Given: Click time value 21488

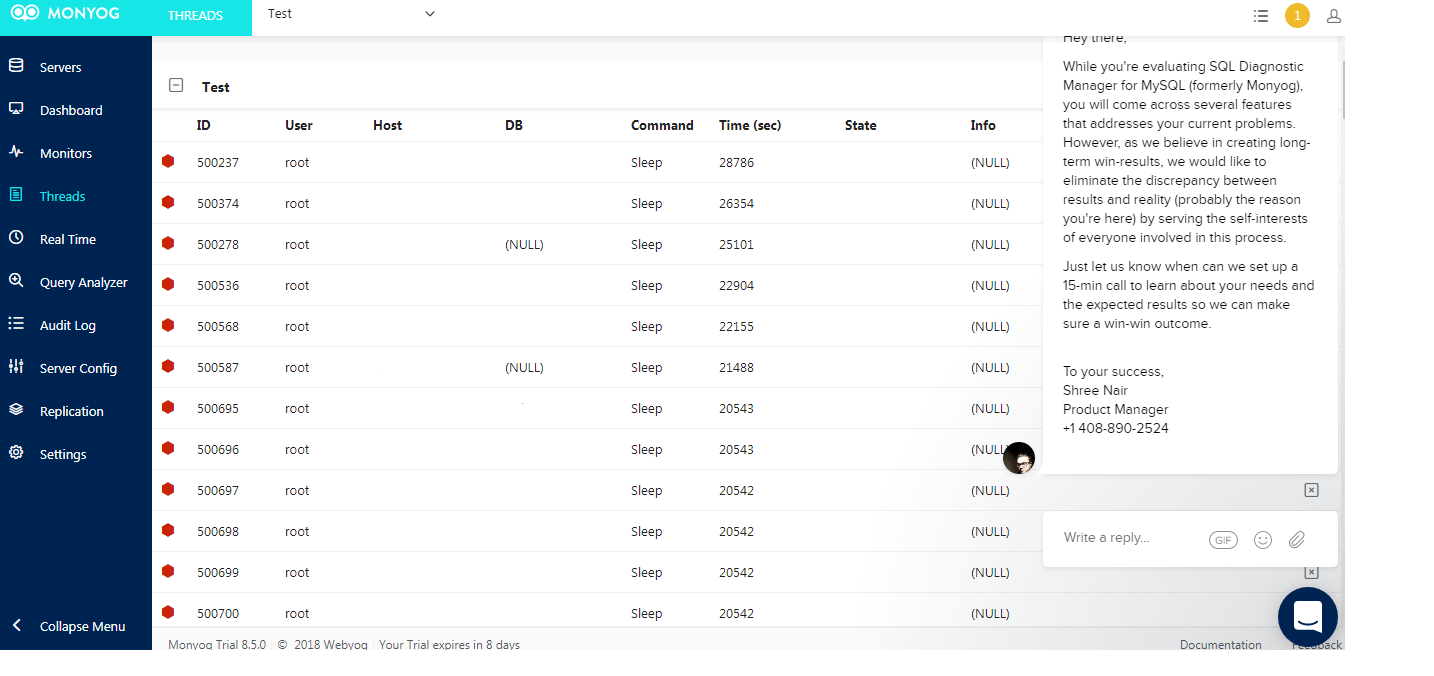Looking at the screenshot, I should (736, 367).
